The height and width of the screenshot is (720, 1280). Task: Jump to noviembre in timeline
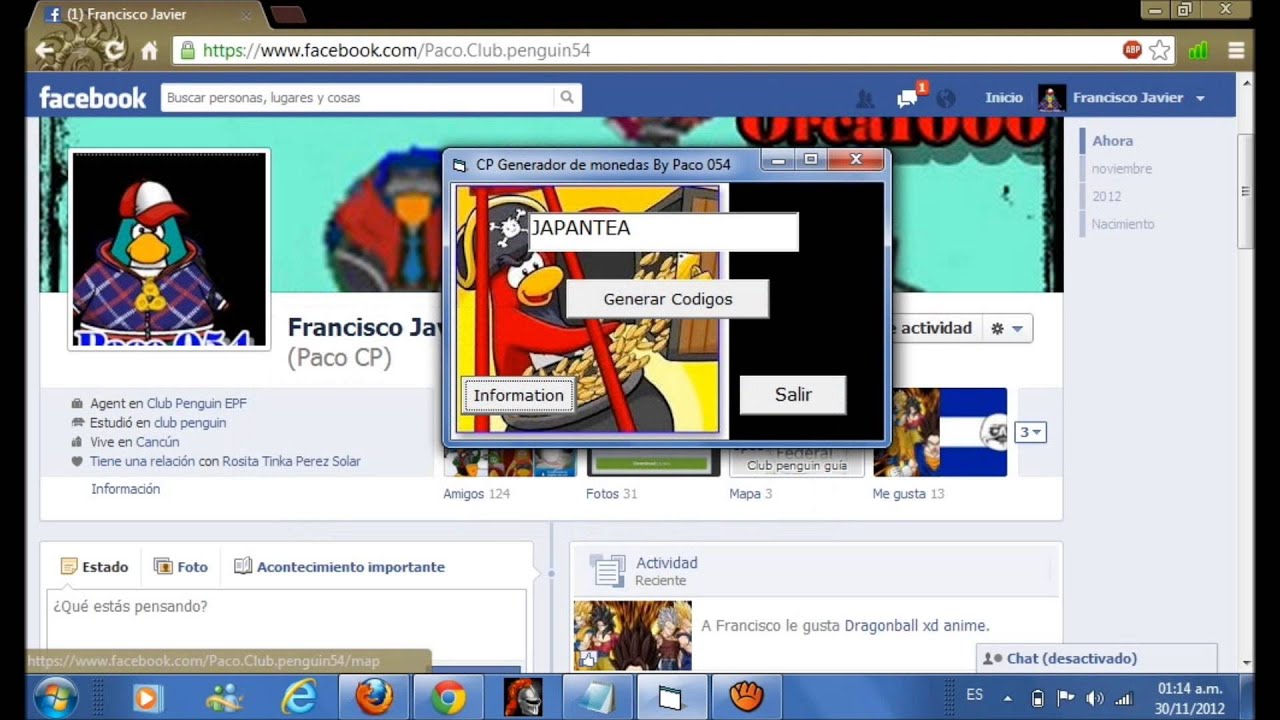[1121, 169]
